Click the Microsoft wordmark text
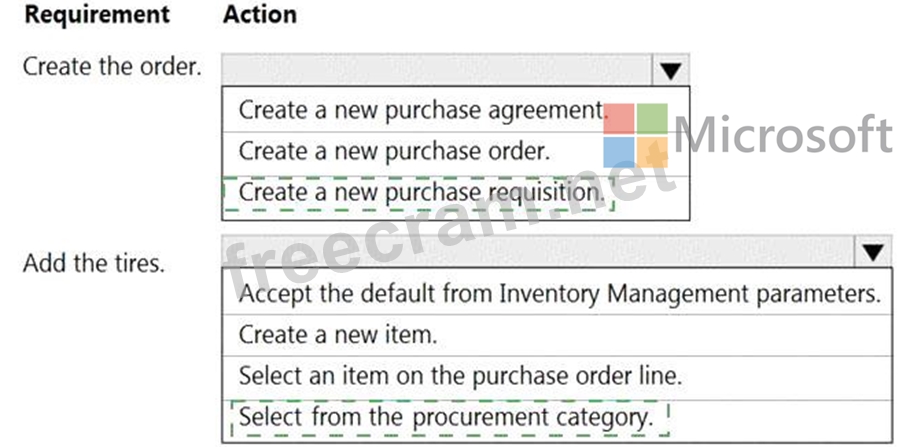The height and width of the screenshot is (447, 898). [x=784, y=134]
